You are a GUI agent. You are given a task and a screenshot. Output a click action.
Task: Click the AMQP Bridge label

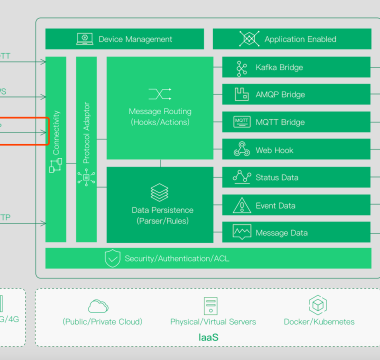point(280,95)
